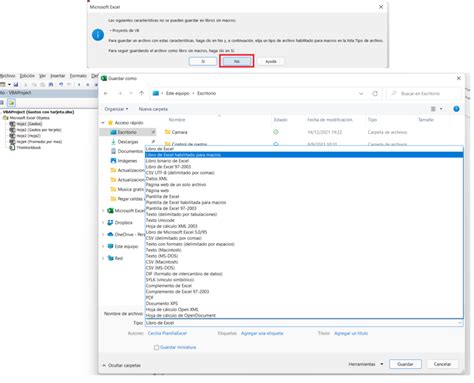Viewport: 474px width, 383px height.
Task: Sort by the Fecha de modificación column
Action: coord(330,120)
